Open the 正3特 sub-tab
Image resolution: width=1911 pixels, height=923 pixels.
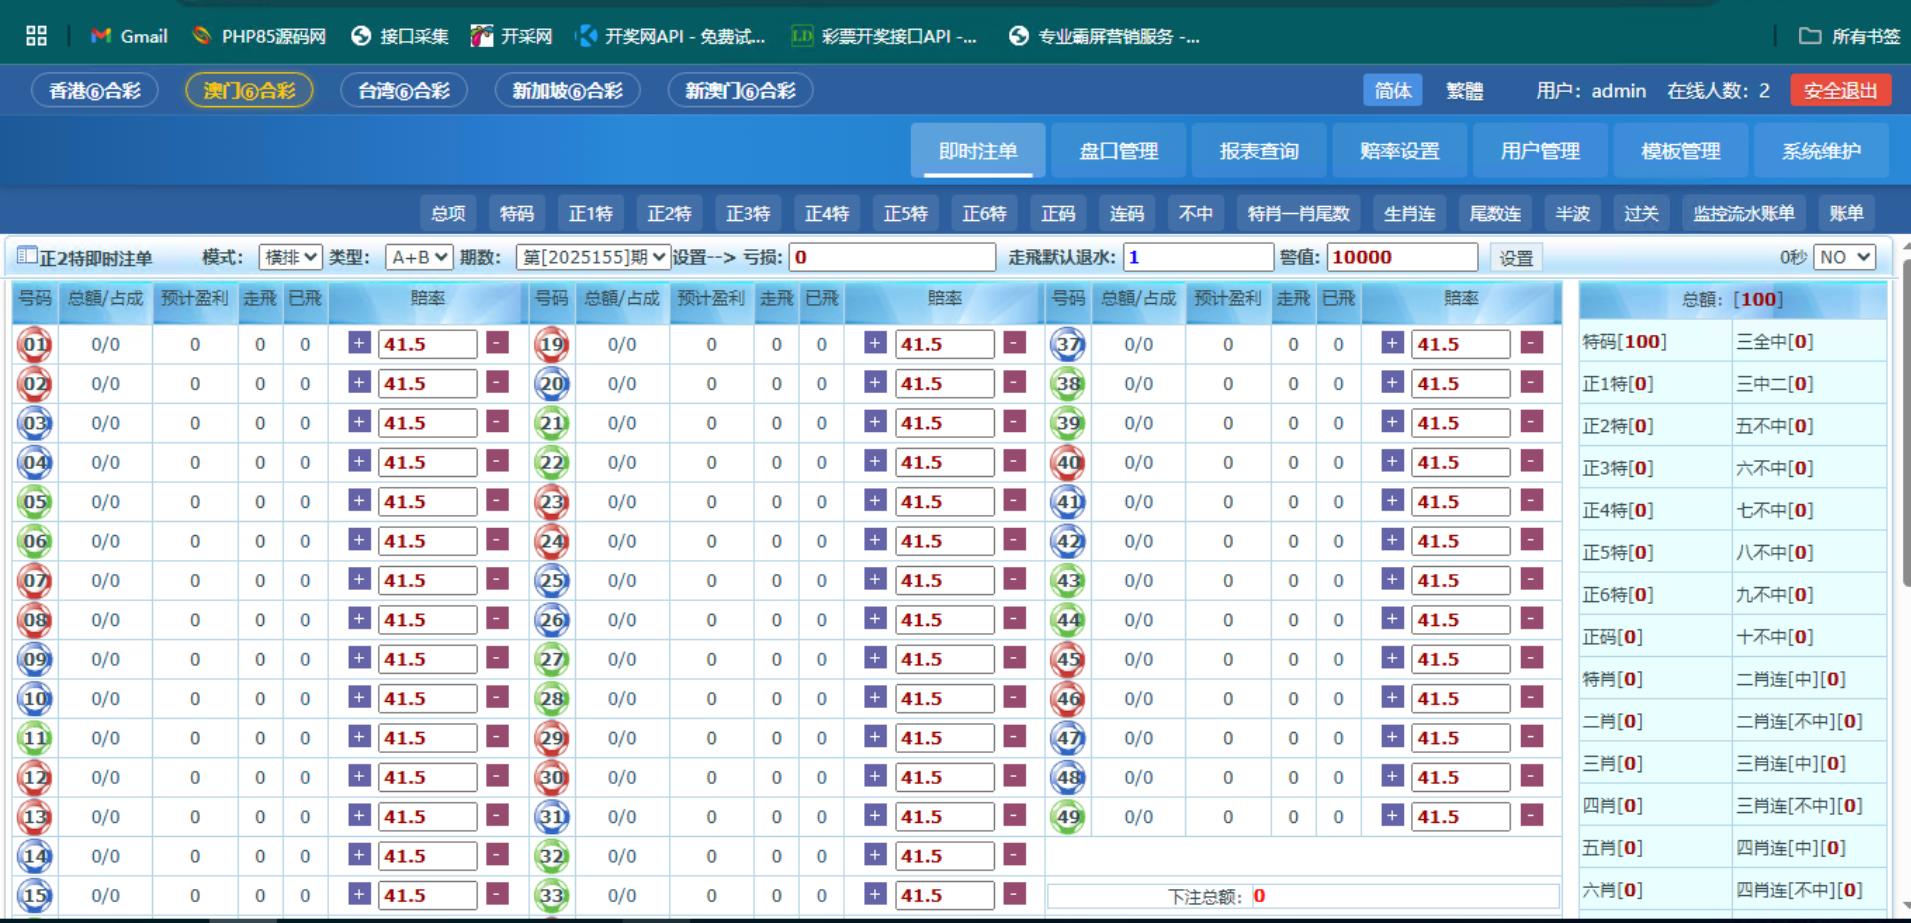[x=747, y=213]
